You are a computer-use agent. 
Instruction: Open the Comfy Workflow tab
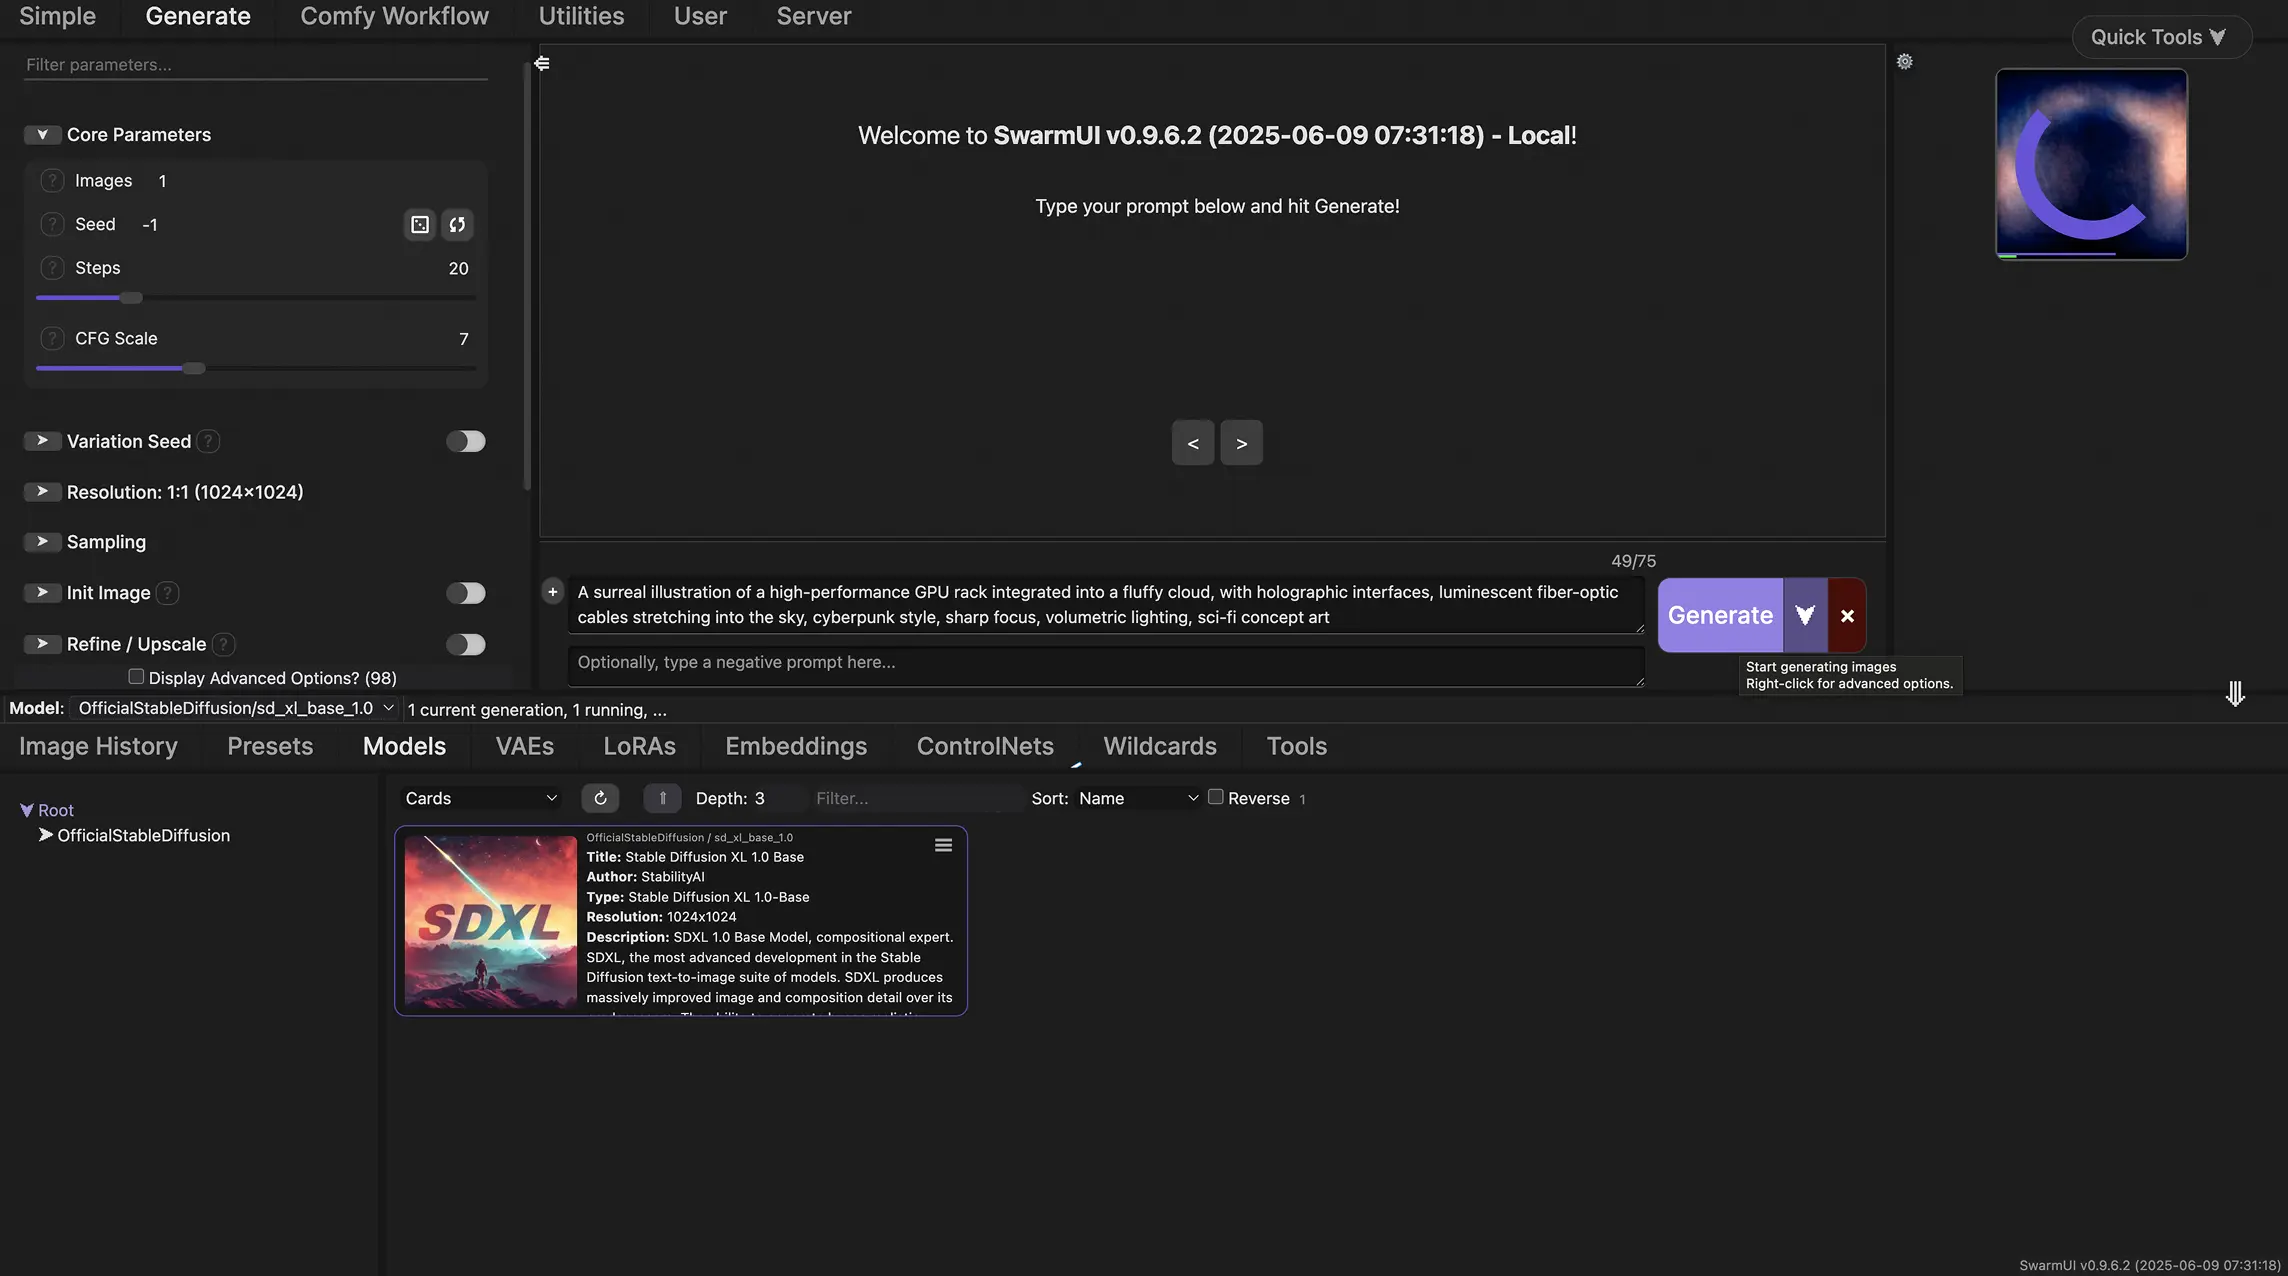coord(394,16)
